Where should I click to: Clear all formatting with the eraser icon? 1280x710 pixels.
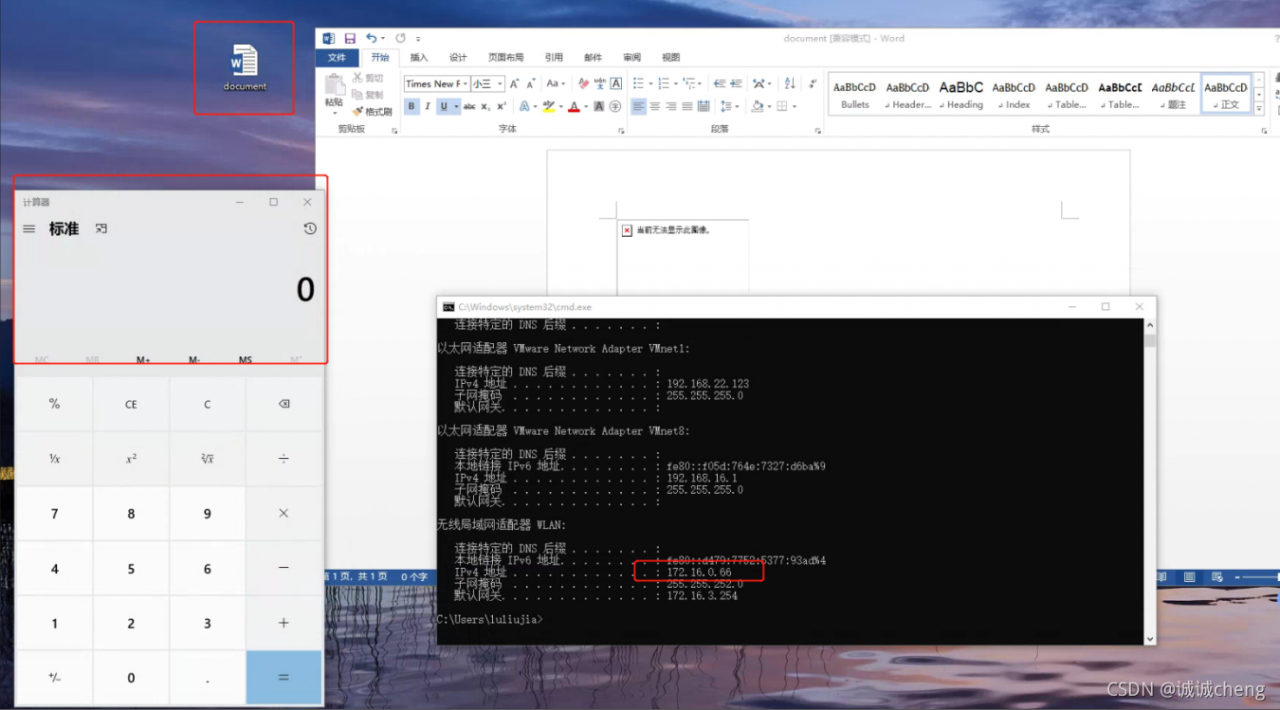tap(583, 84)
